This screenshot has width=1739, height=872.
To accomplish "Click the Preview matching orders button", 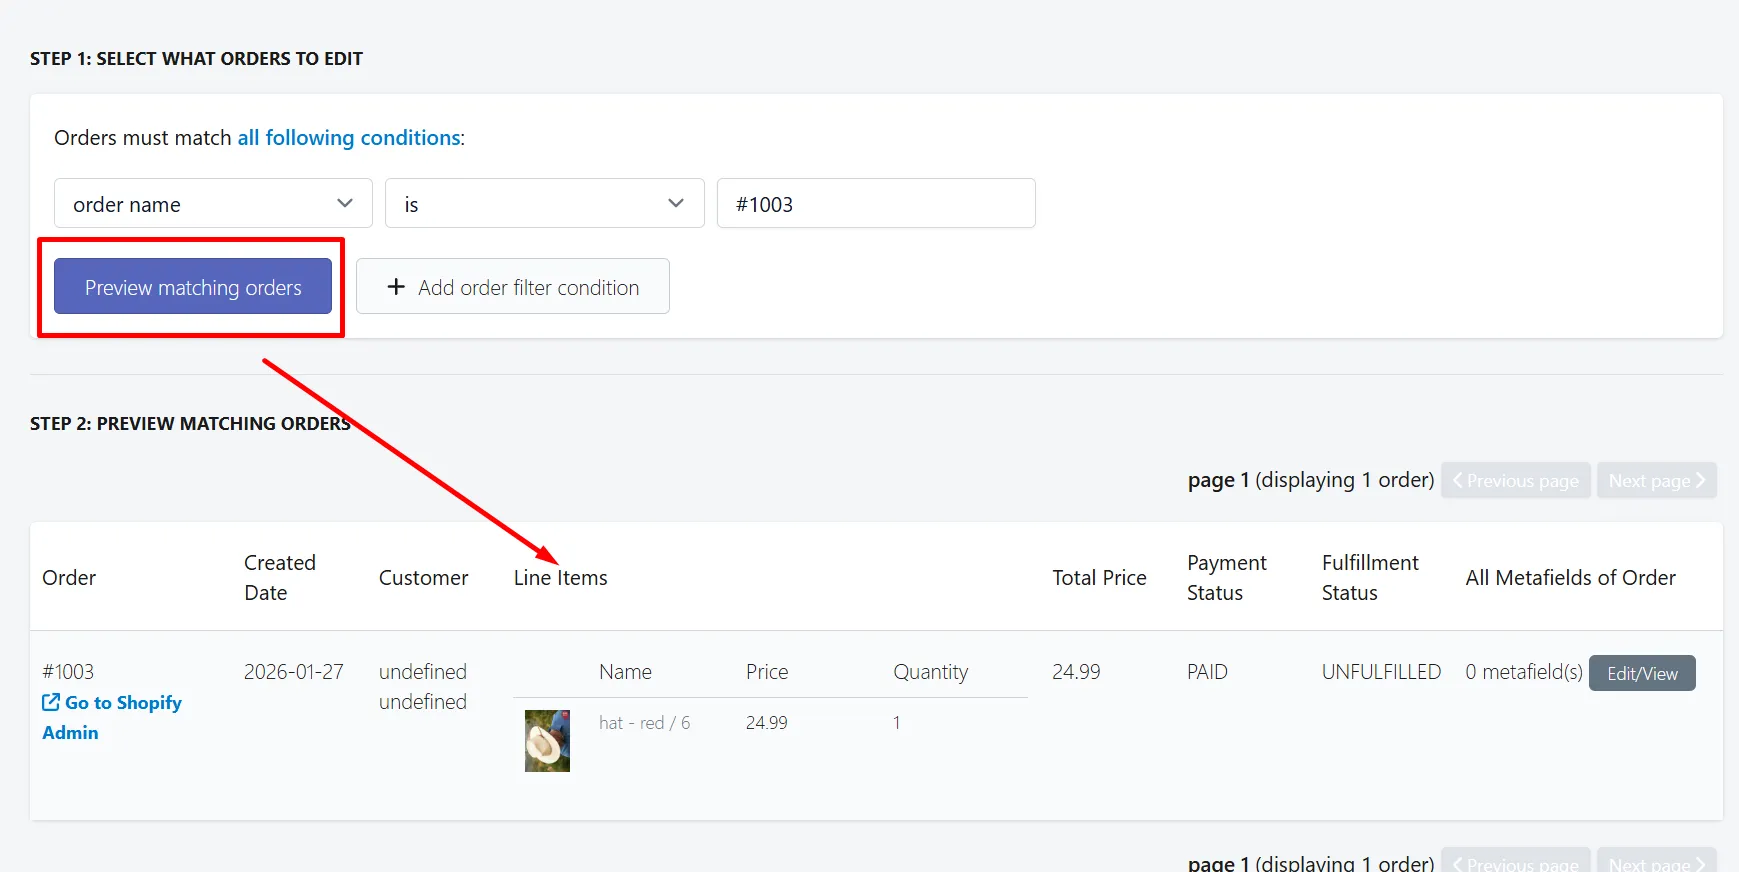I will 193,286.
